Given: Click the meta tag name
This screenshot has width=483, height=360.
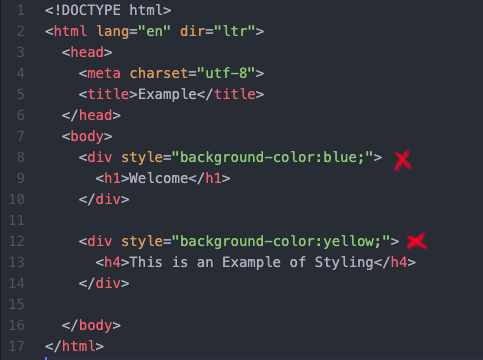Looking at the screenshot, I should pos(104,73).
